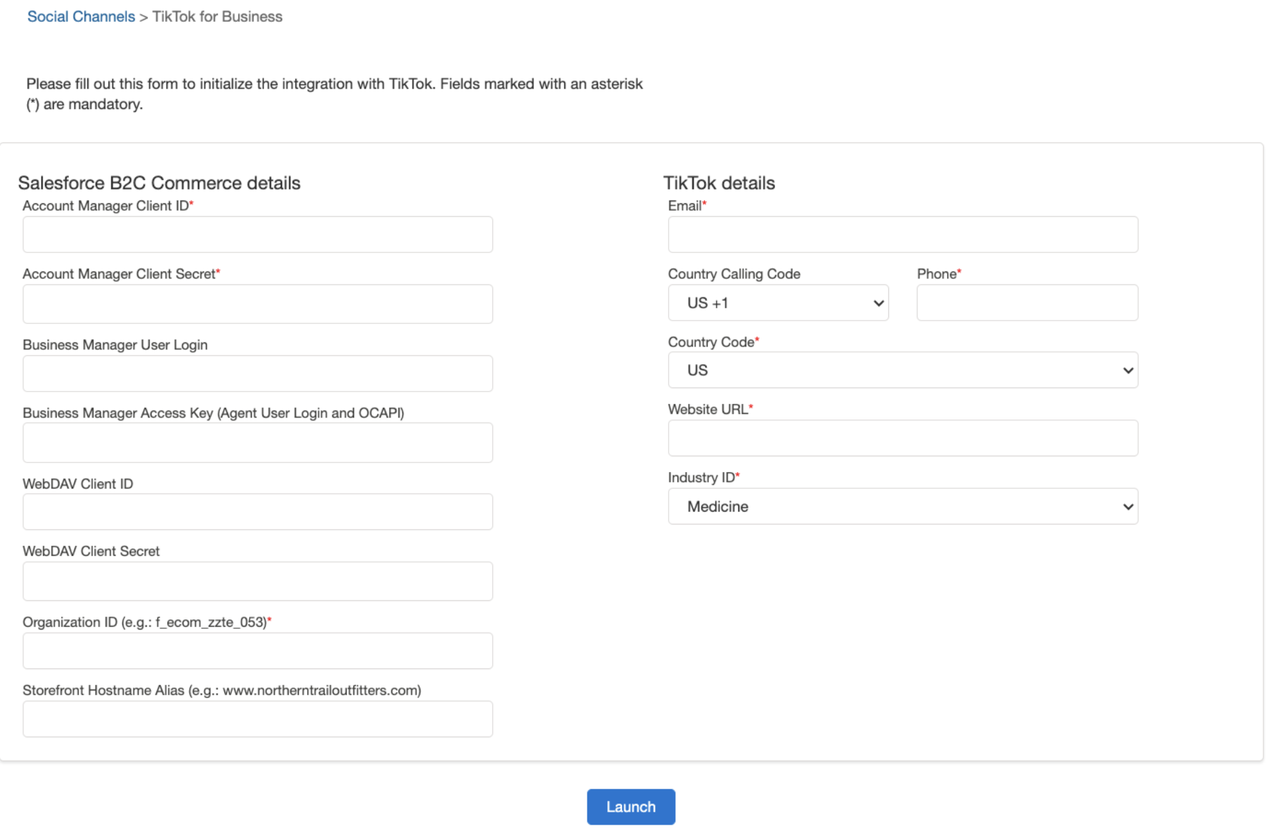Focus the Account Manager Client ID field
The width and height of the screenshot is (1280, 839).
(x=257, y=235)
